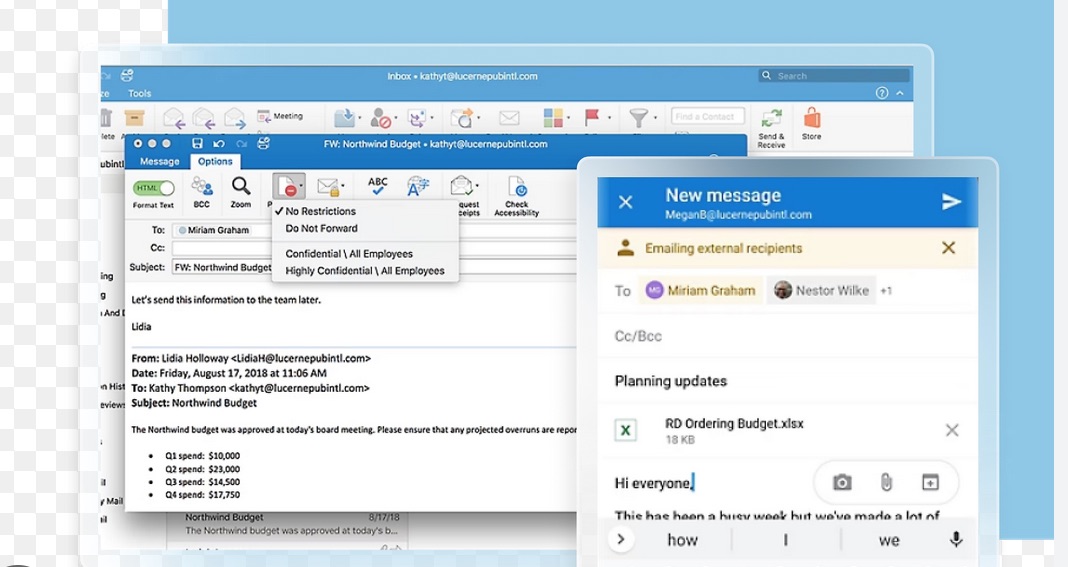Select No Restrictions menu item

365,211
